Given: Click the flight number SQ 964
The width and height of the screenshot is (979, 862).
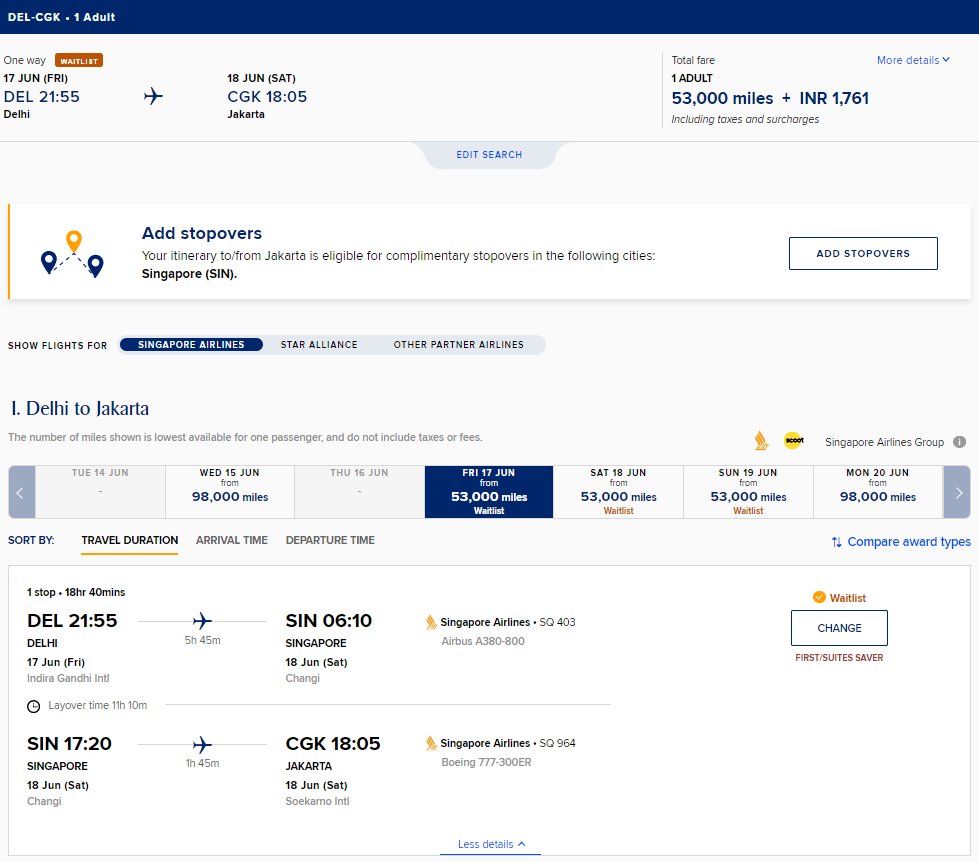Looking at the screenshot, I should [557, 743].
